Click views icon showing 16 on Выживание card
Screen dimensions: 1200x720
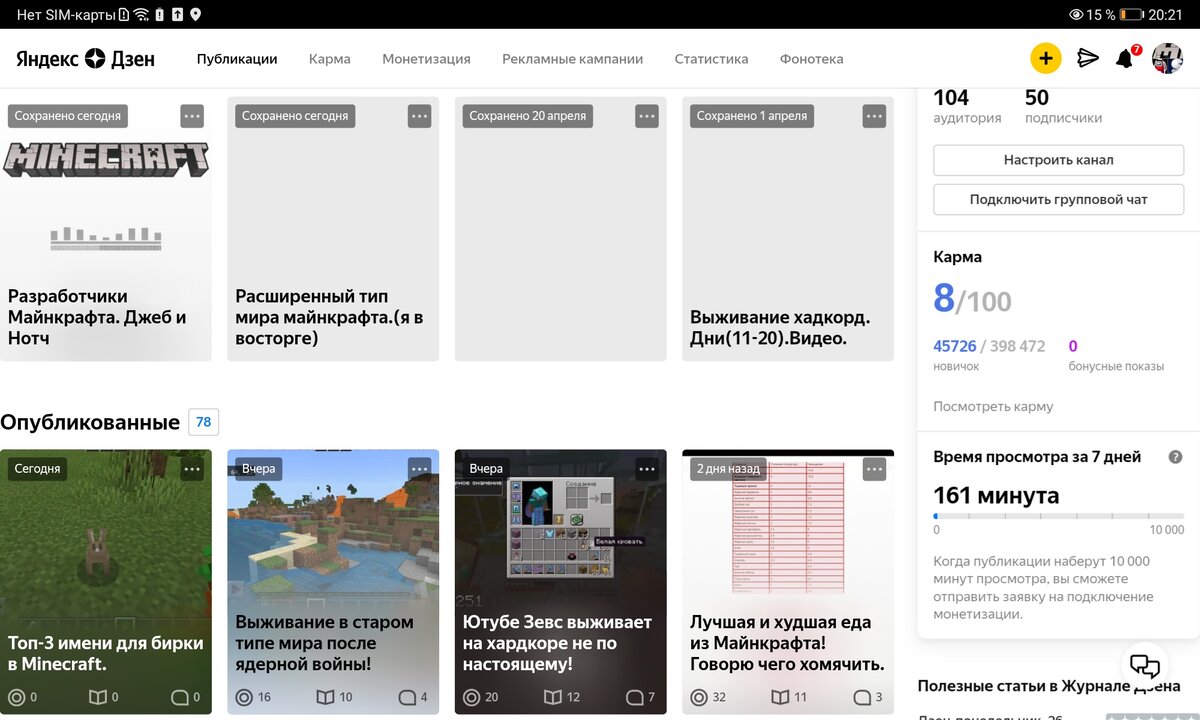[x=244, y=697]
